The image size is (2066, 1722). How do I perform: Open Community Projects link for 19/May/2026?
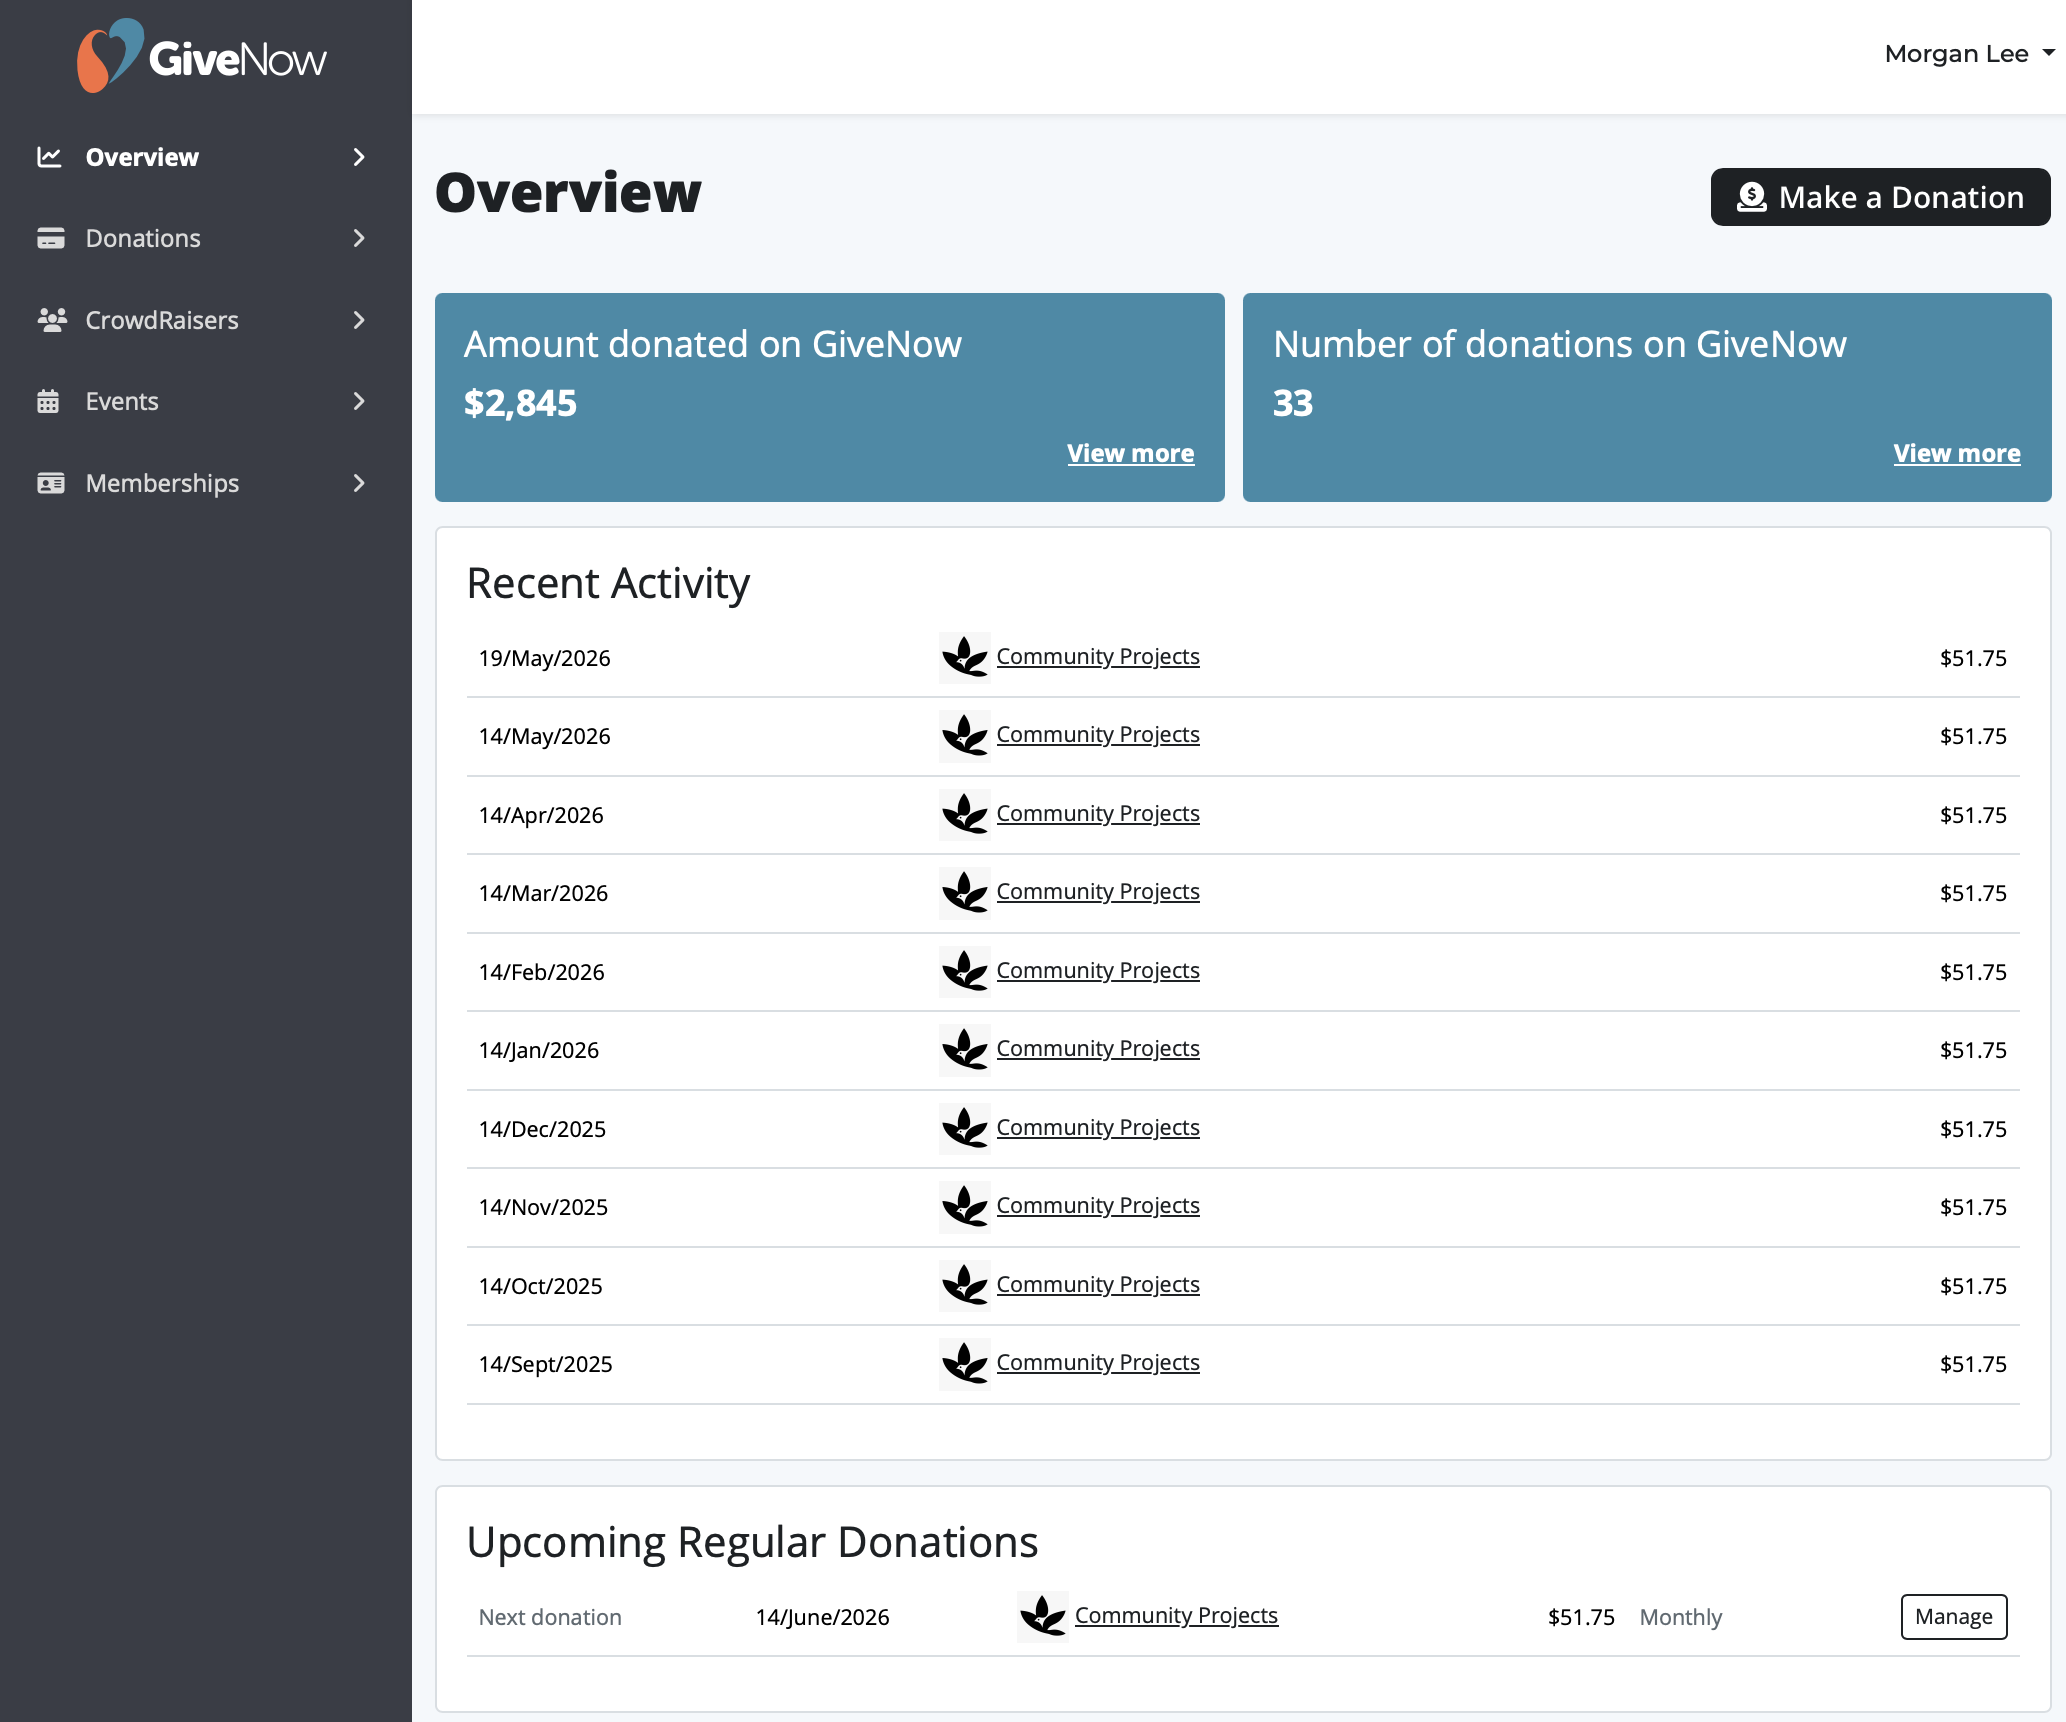(1098, 657)
